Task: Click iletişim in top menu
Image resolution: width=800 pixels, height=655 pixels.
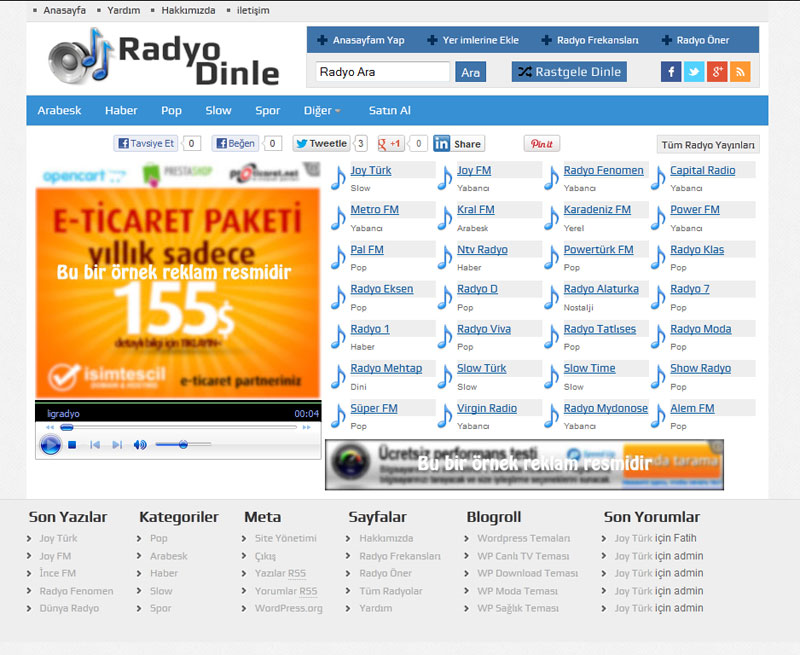Action: 253,10
